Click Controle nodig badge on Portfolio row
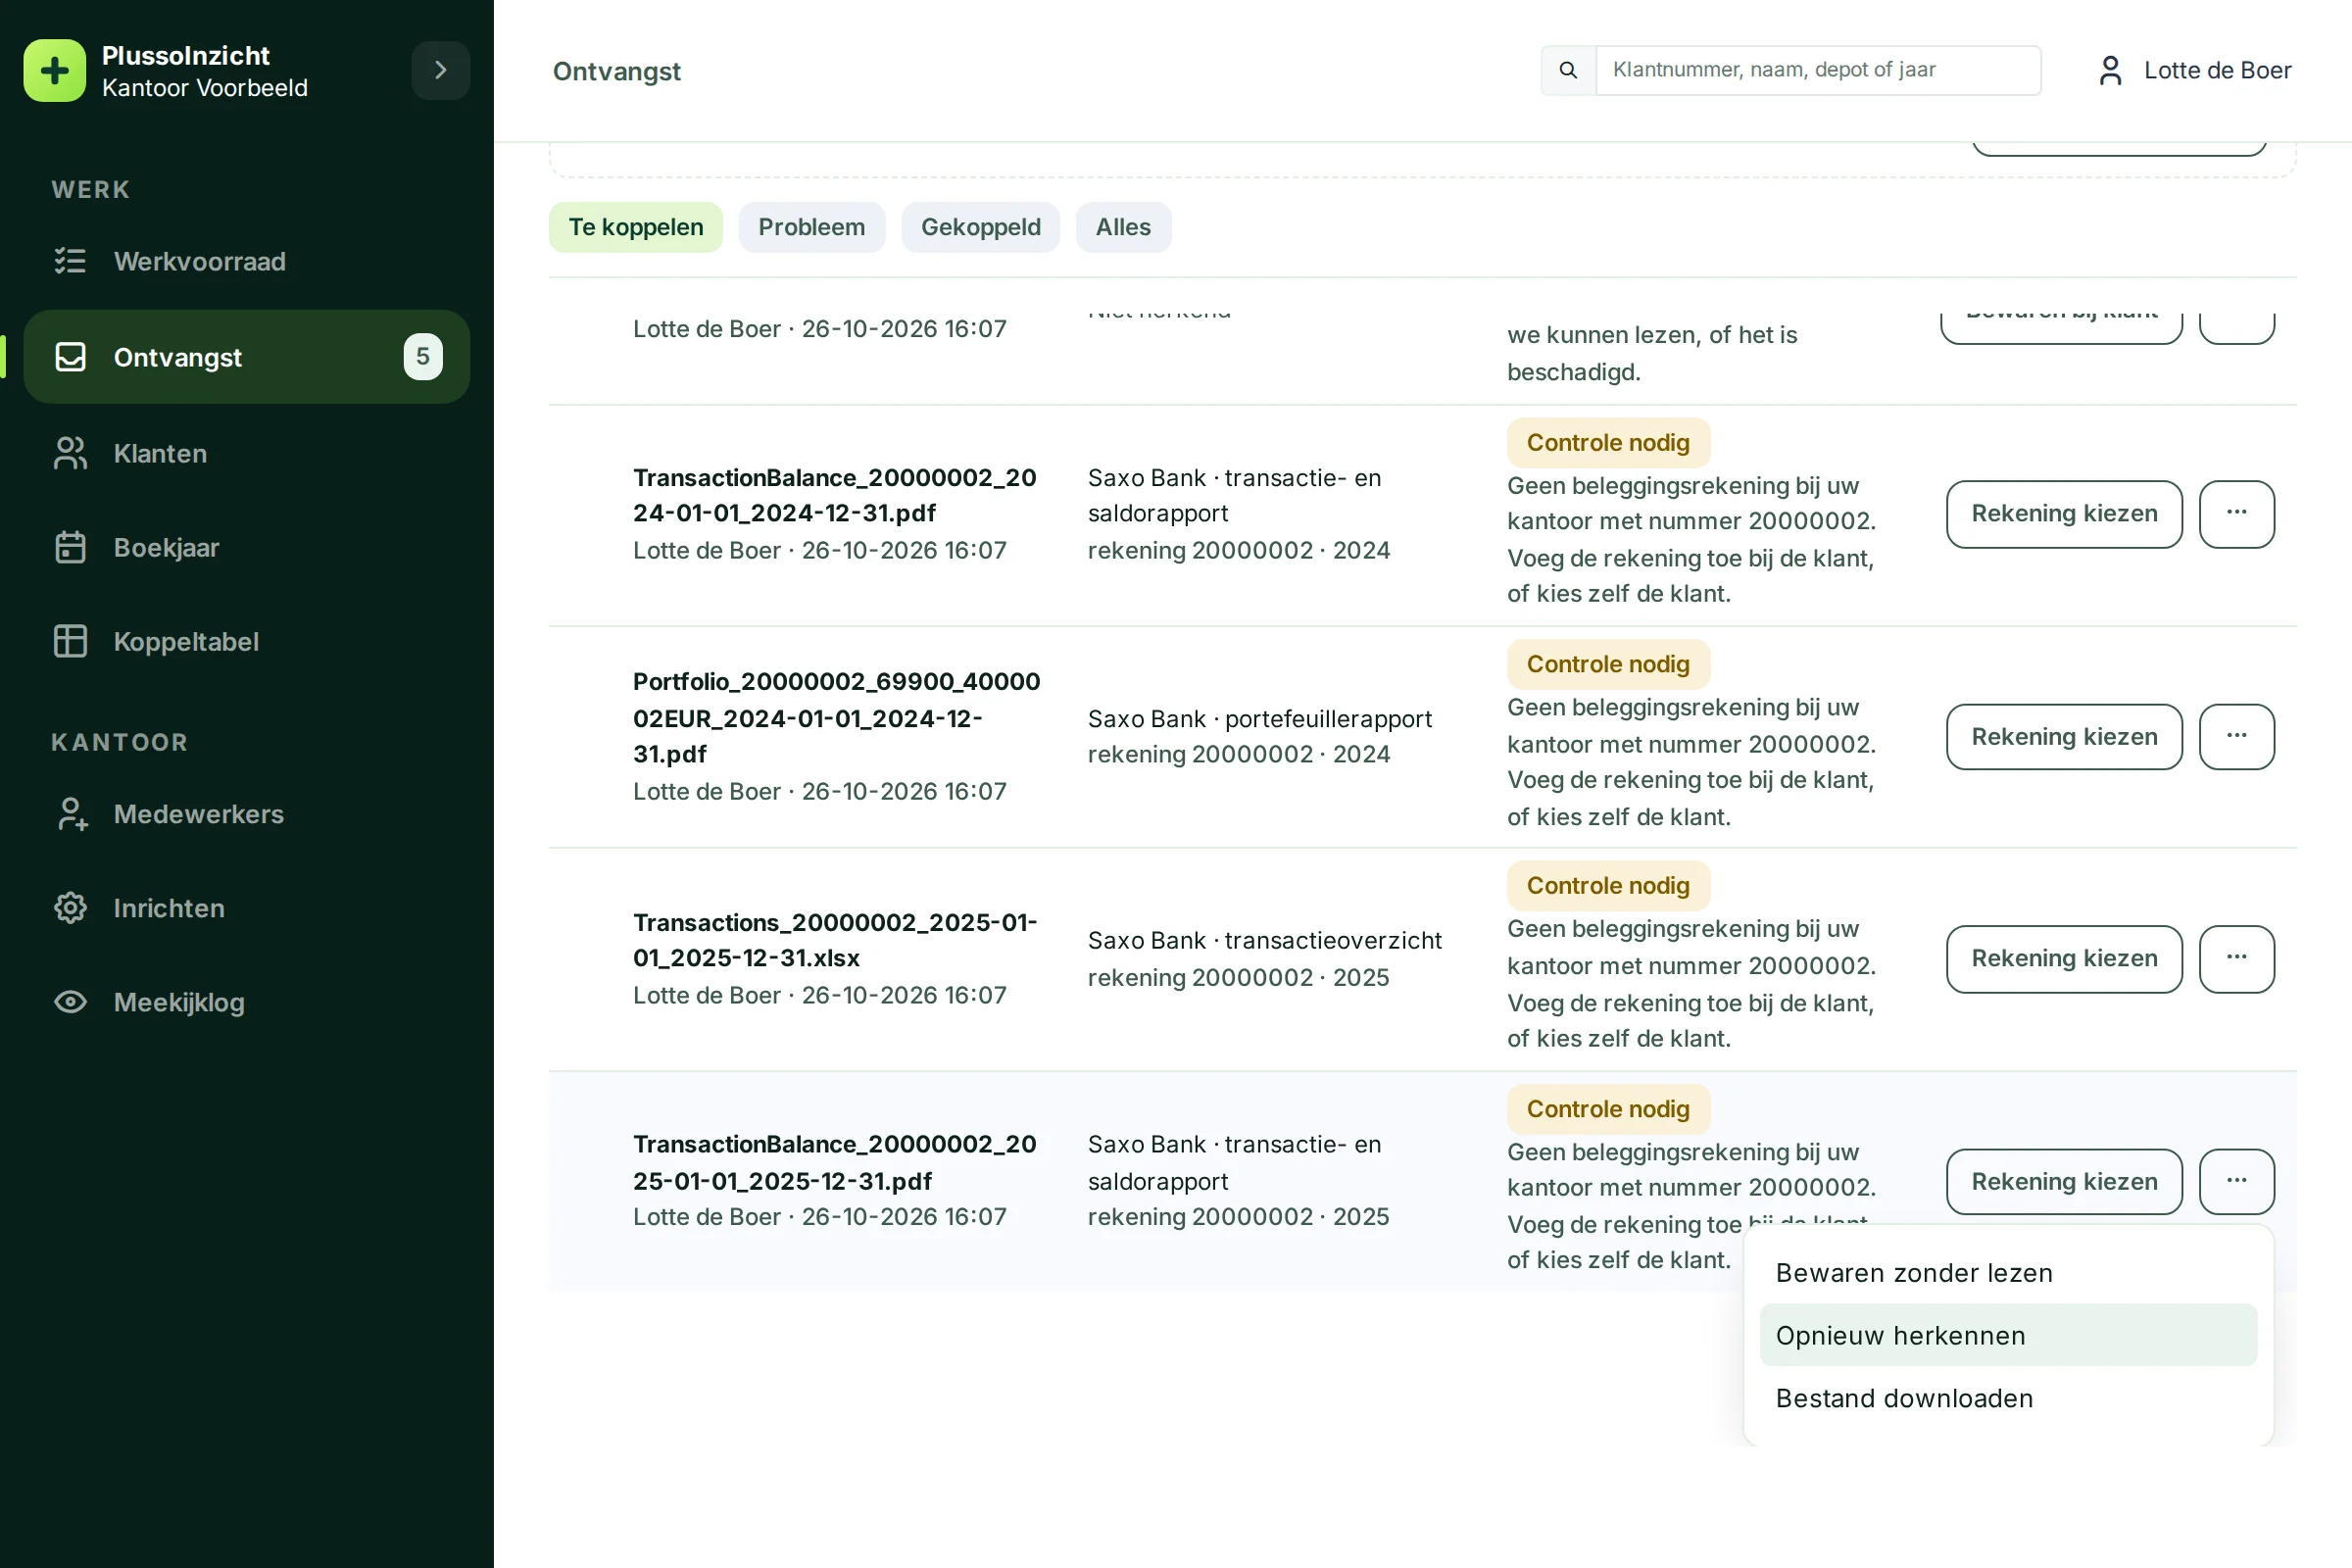Screen dimensions: 2352x1568 coord(1608,664)
